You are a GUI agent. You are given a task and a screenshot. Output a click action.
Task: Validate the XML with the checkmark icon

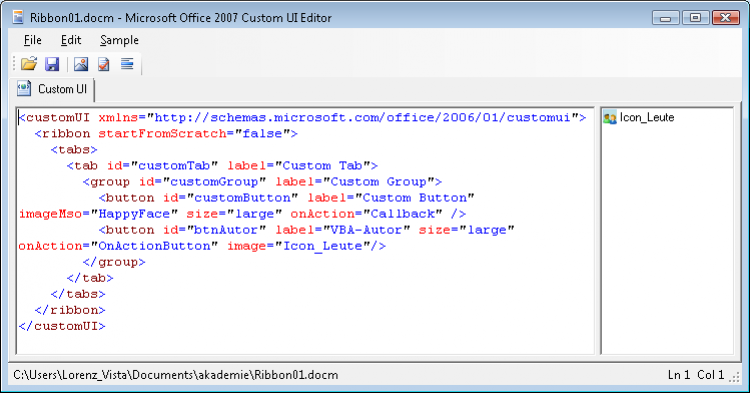coord(103,64)
